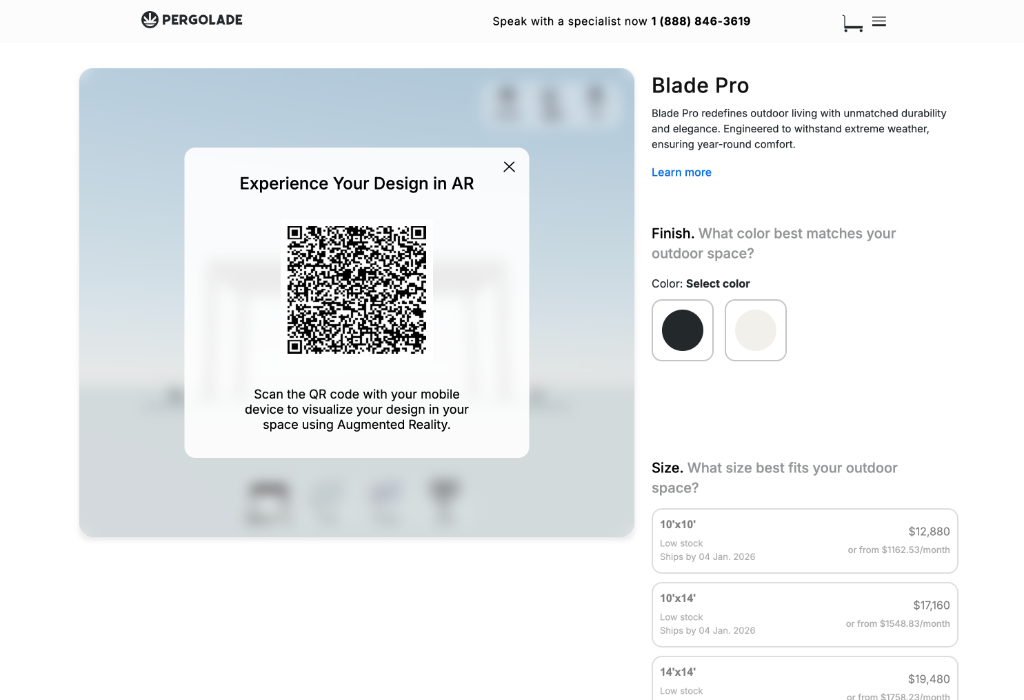Choose the 10'x10' size option

click(805, 541)
